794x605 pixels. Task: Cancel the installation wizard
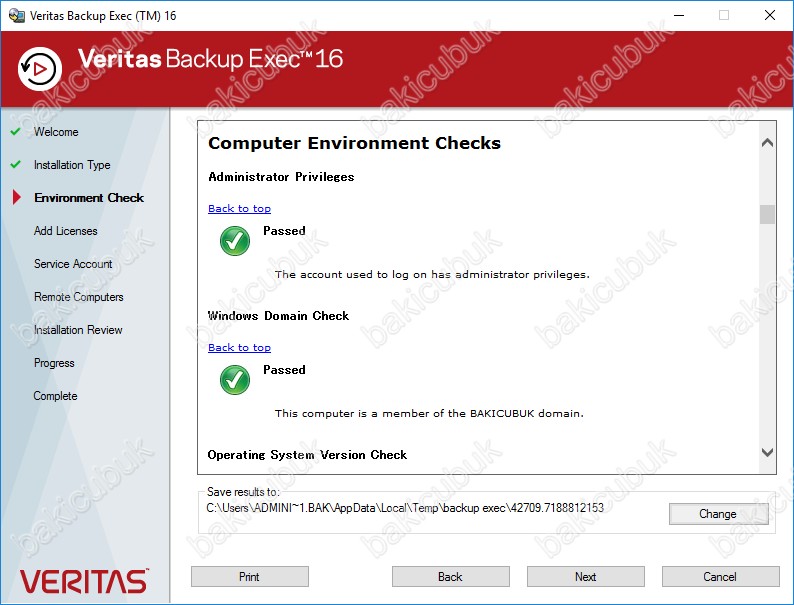coord(721,577)
